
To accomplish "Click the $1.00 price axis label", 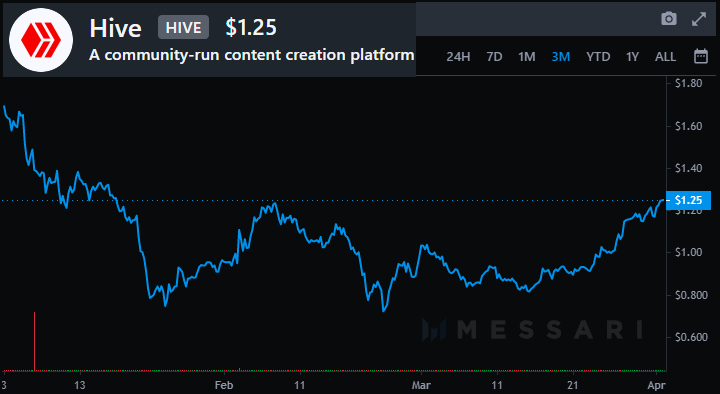I will click(688, 253).
